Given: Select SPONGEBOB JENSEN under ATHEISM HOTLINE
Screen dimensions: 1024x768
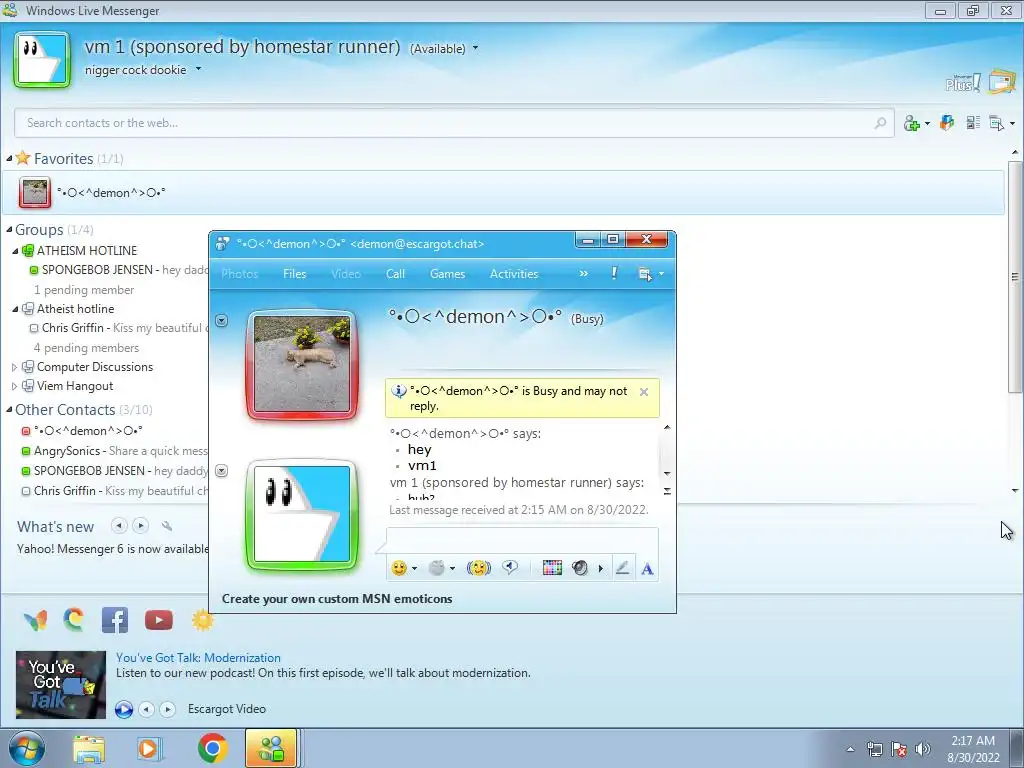Looking at the screenshot, I should click(118, 270).
